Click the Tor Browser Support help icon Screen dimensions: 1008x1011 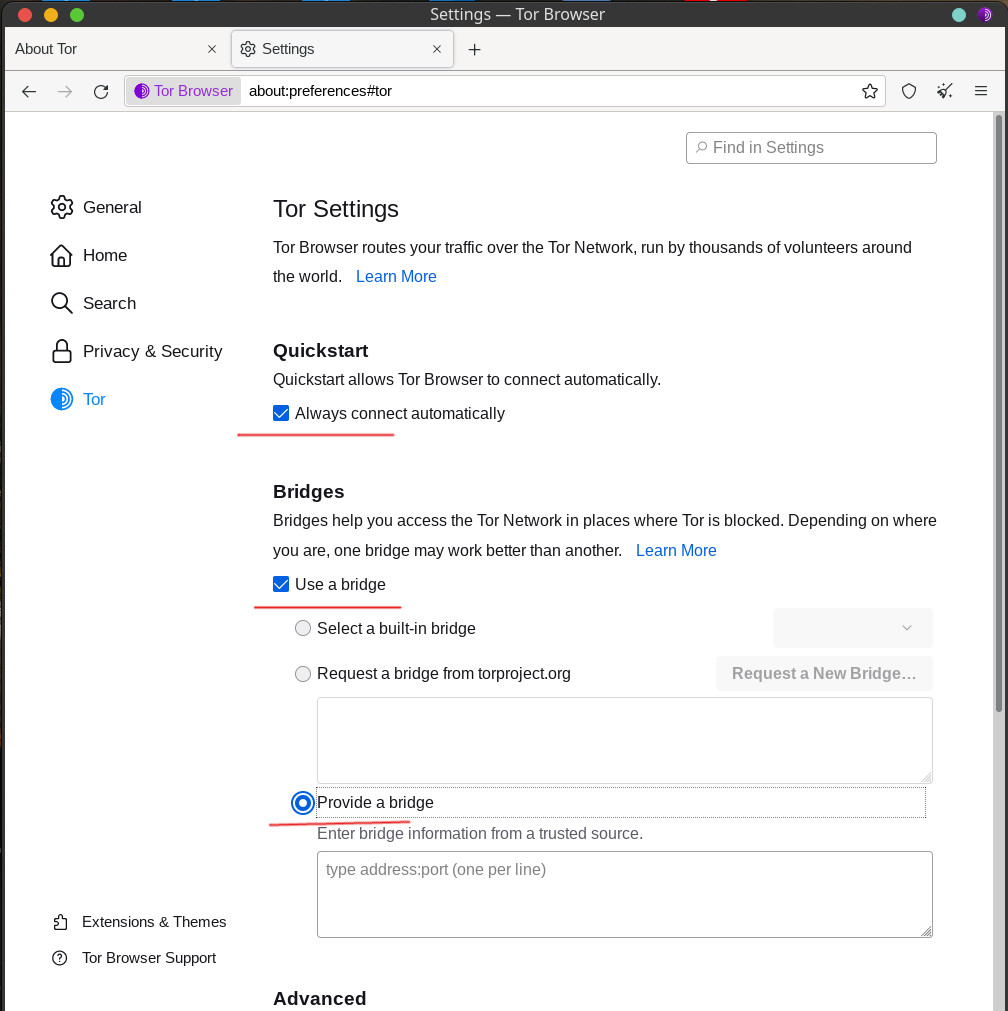pyautogui.click(x=59, y=958)
